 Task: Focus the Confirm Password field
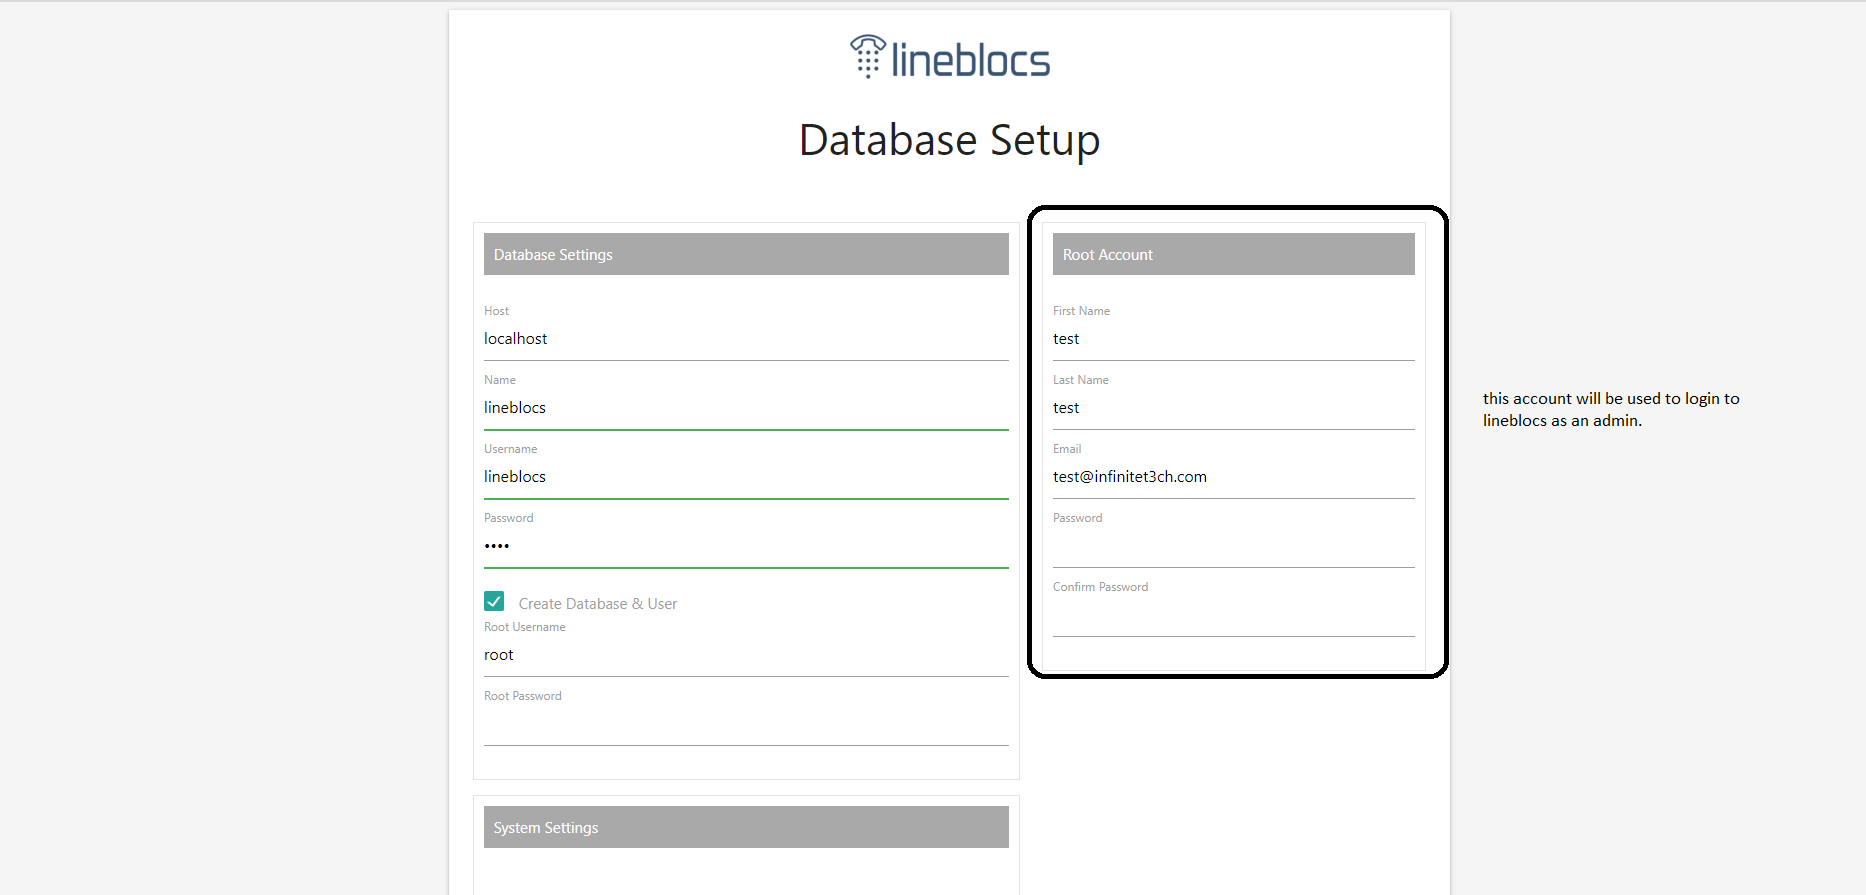pos(1233,615)
